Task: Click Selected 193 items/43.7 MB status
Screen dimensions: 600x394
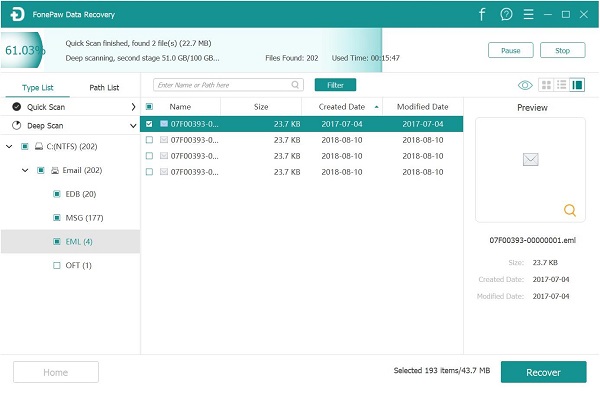Action: (442, 370)
